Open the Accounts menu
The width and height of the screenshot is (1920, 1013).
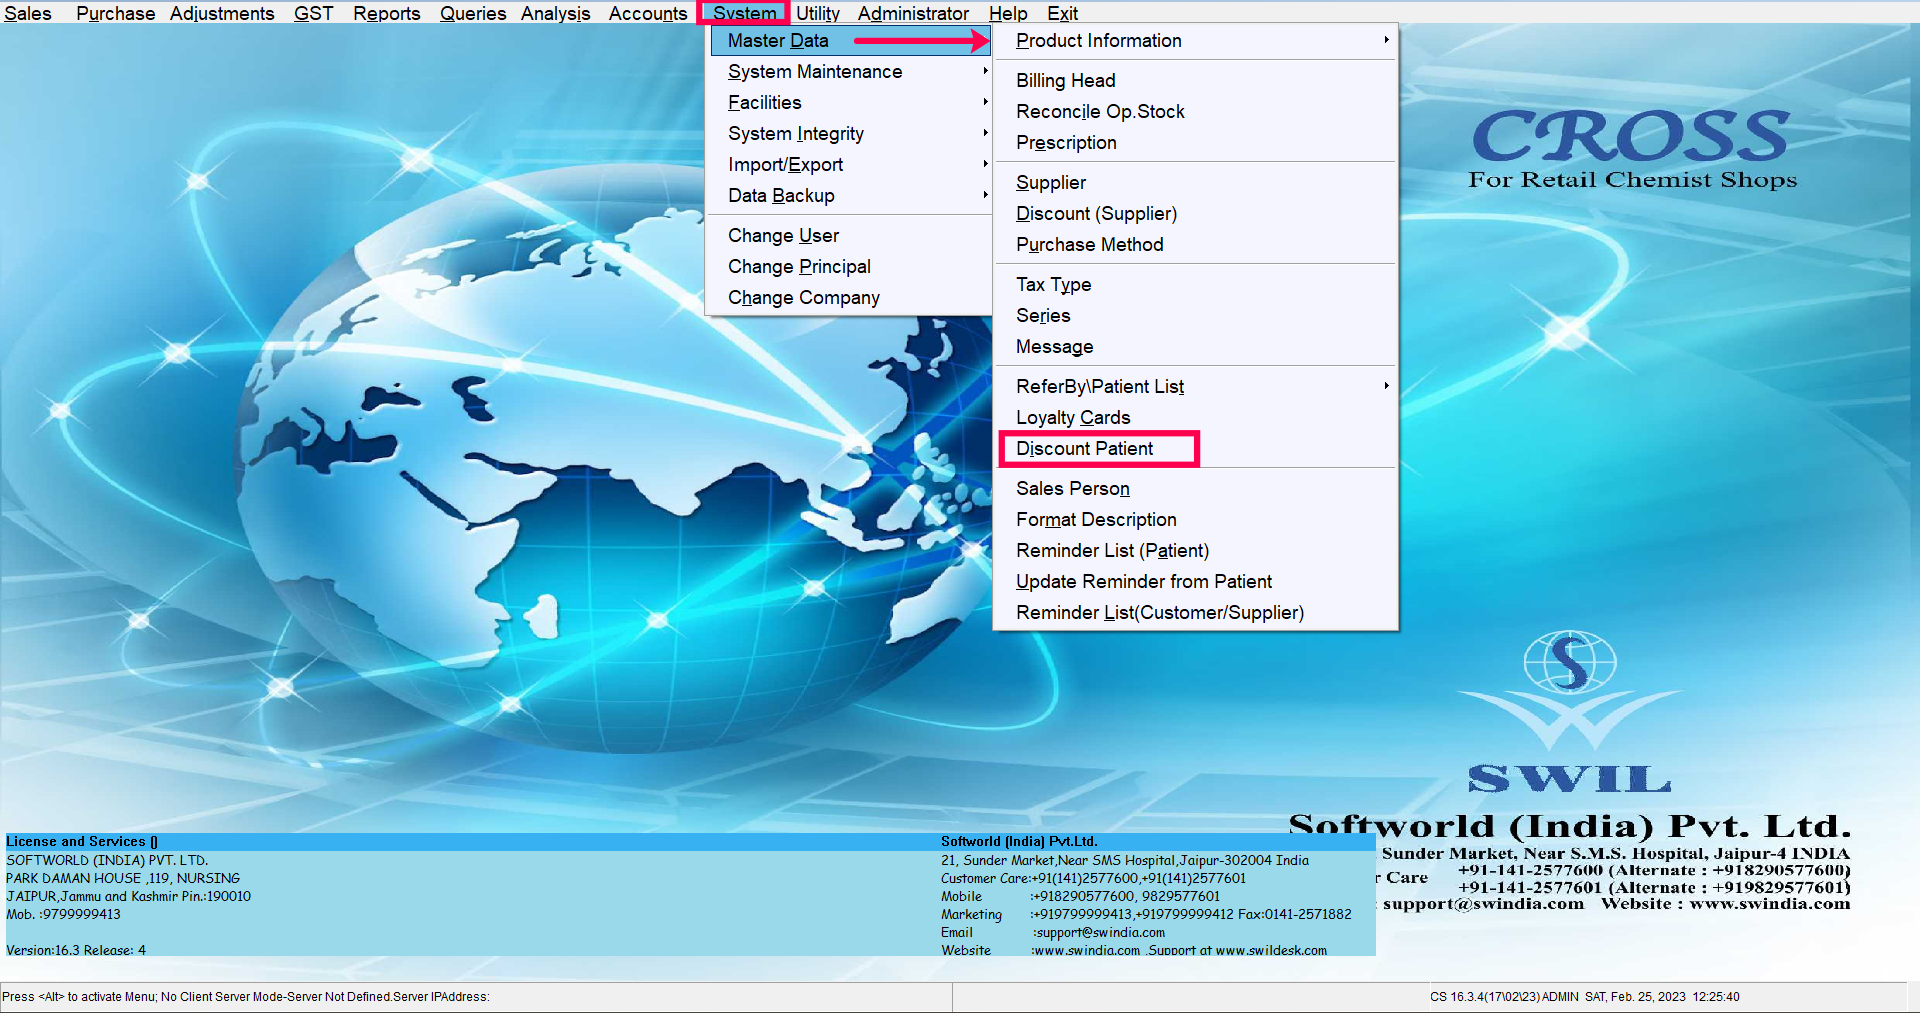(648, 13)
